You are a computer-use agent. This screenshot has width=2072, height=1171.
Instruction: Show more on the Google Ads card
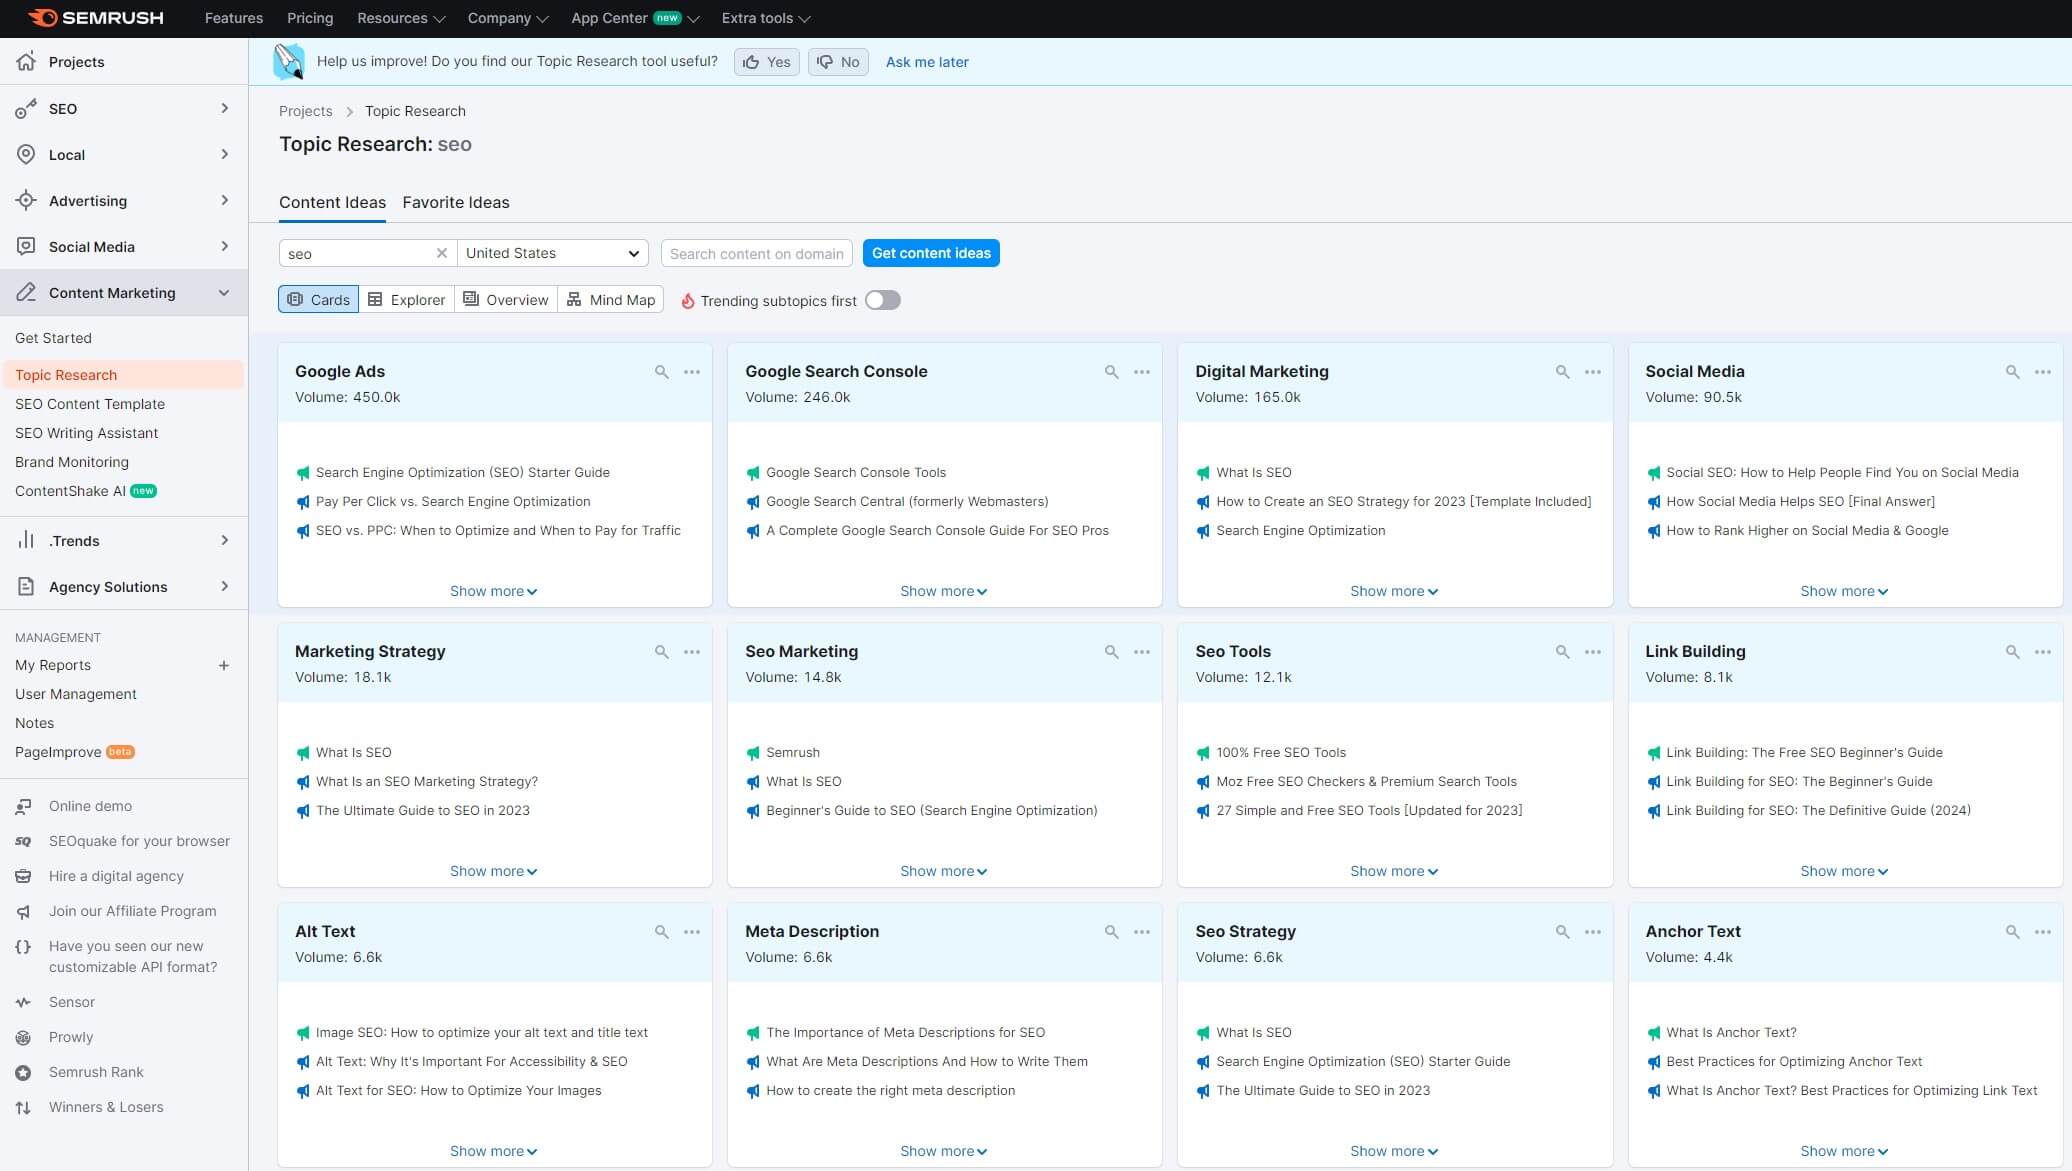pyautogui.click(x=494, y=591)
